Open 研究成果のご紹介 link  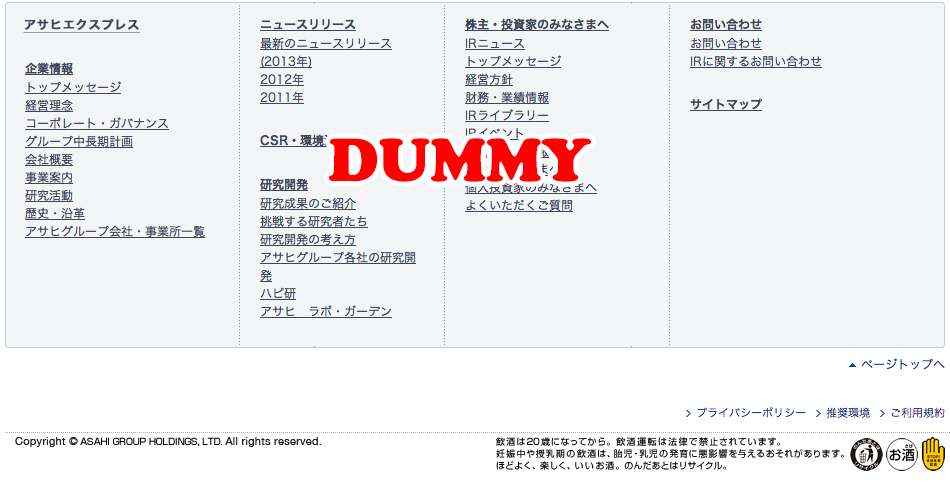point(308,204)
